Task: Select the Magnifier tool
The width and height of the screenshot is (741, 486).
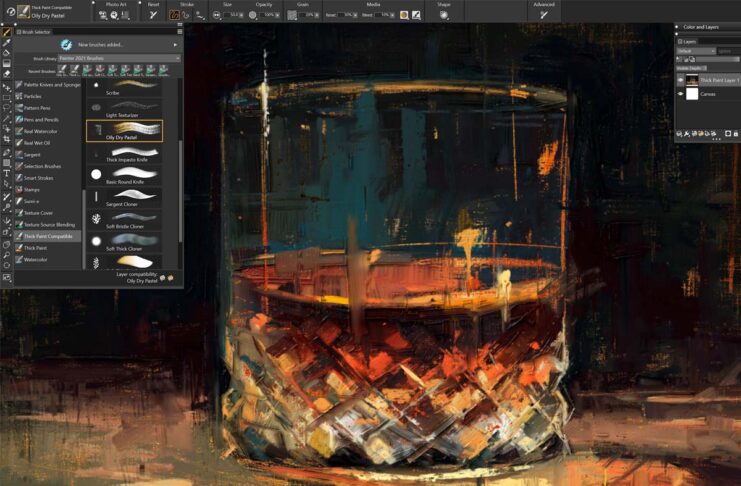Action: [x=6, y=255]
